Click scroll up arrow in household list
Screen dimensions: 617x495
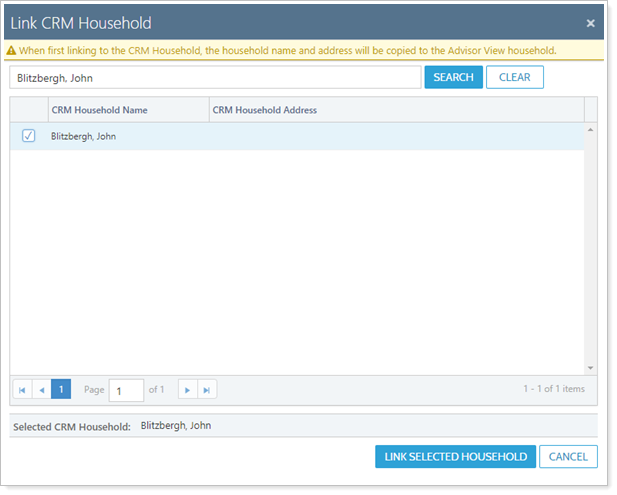click(x=590, y=130)
